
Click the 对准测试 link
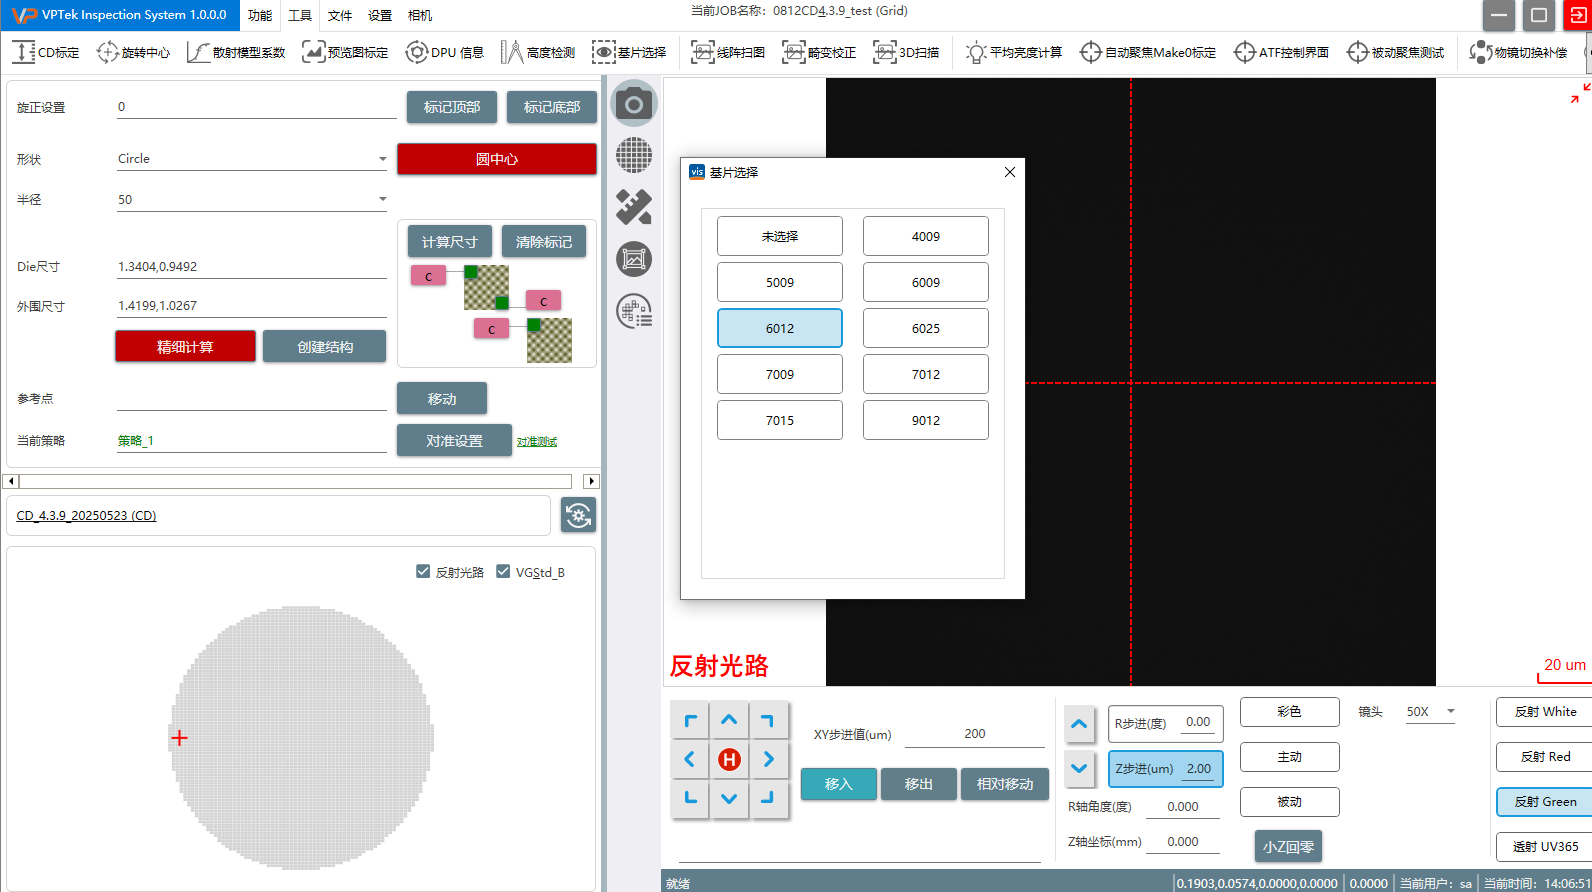pyautogui.click(x=537, y=442)
